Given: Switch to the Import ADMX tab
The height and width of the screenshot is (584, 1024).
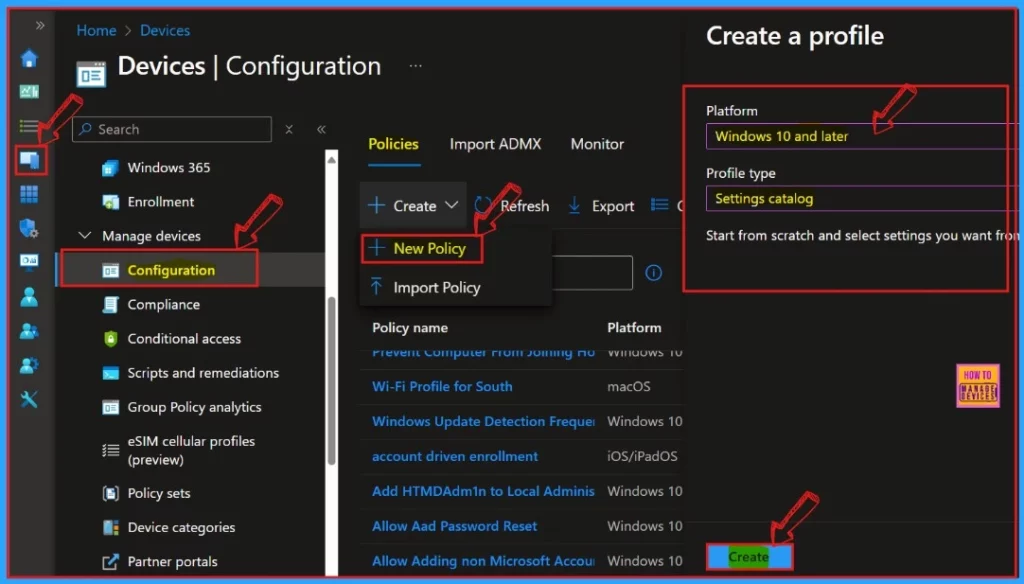Looking at the screenshot, I should (495, 144).
